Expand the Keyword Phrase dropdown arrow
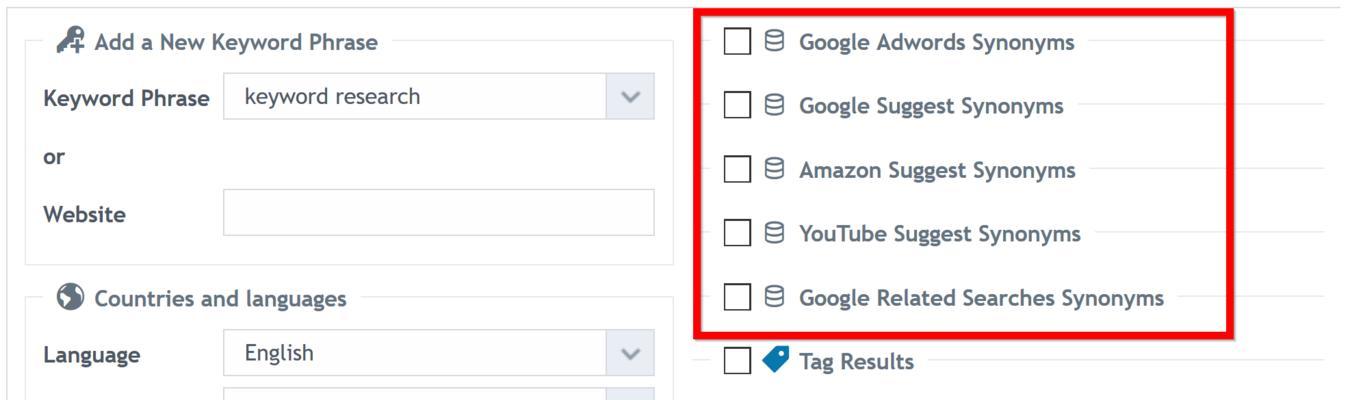Viewport: 1350px width, 400px height. tap(630, 97)
